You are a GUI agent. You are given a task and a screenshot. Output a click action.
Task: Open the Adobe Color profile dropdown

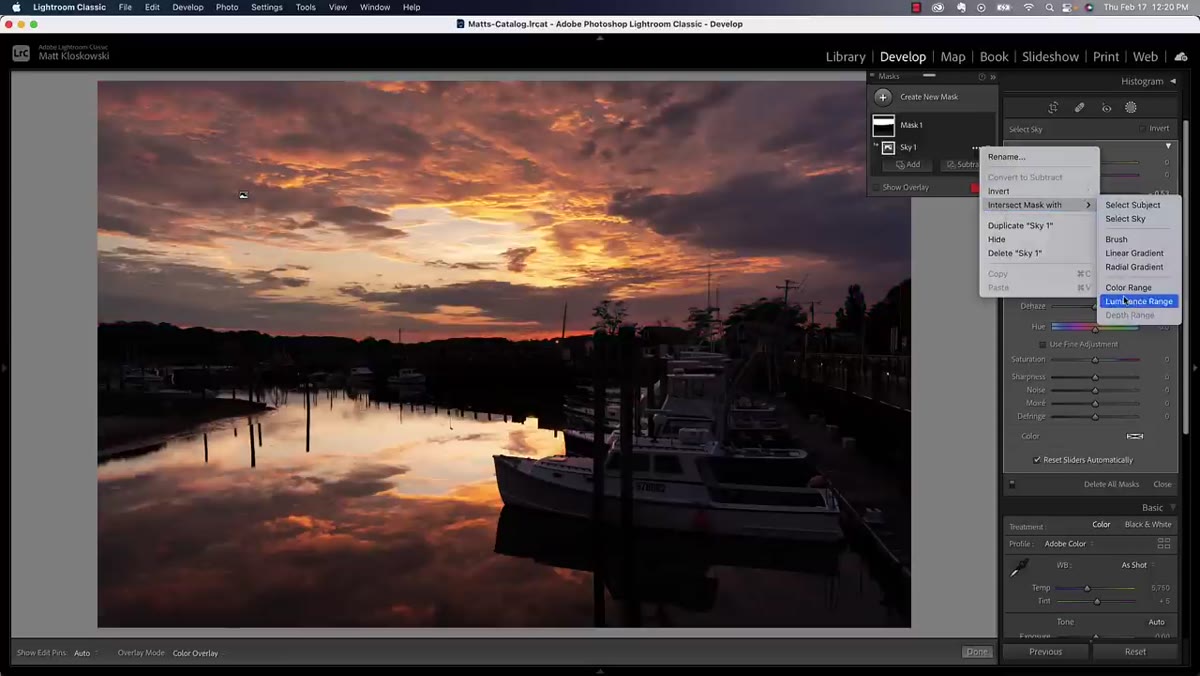pyautogui.click(x=1069, y=544)
